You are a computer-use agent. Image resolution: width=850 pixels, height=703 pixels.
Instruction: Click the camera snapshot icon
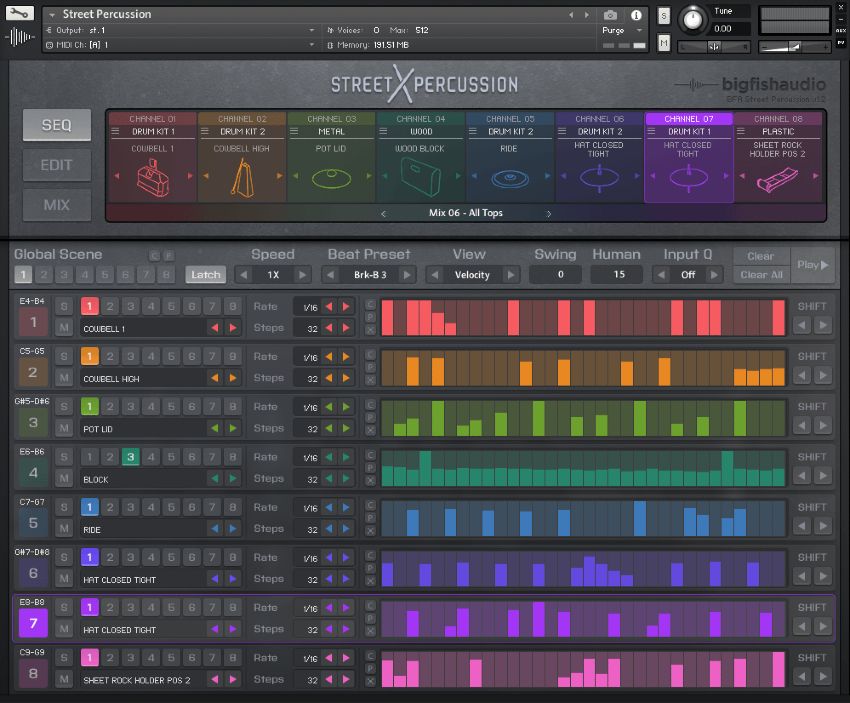click(610, 15)
